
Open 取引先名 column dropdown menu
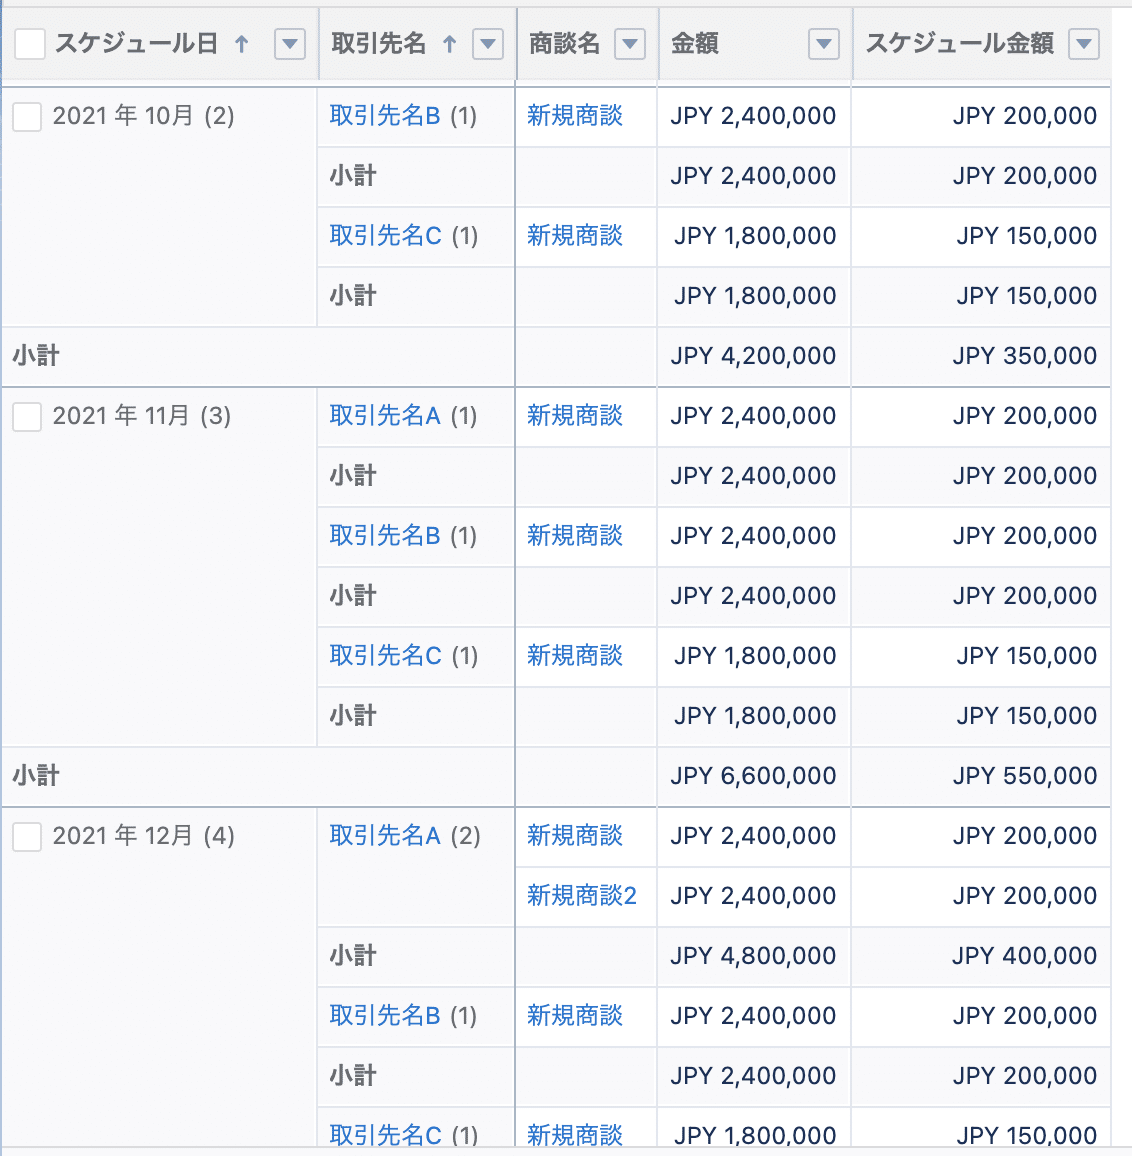pyautogui.click(x=488, y=44)
